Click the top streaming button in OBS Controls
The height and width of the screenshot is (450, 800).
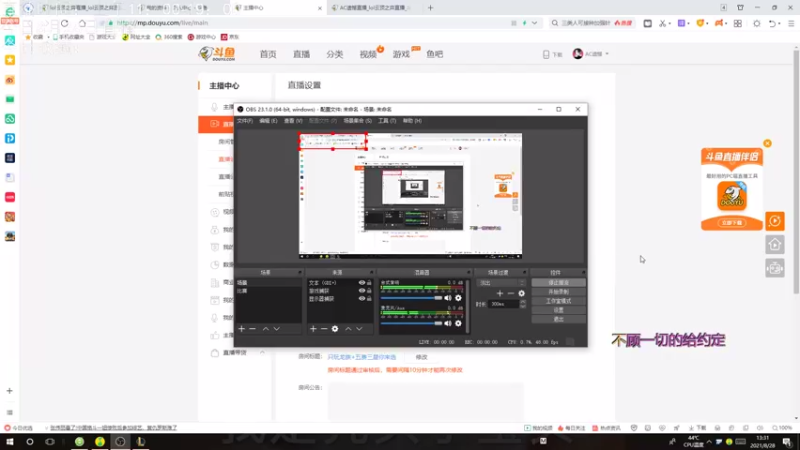(x=559, y=283)
